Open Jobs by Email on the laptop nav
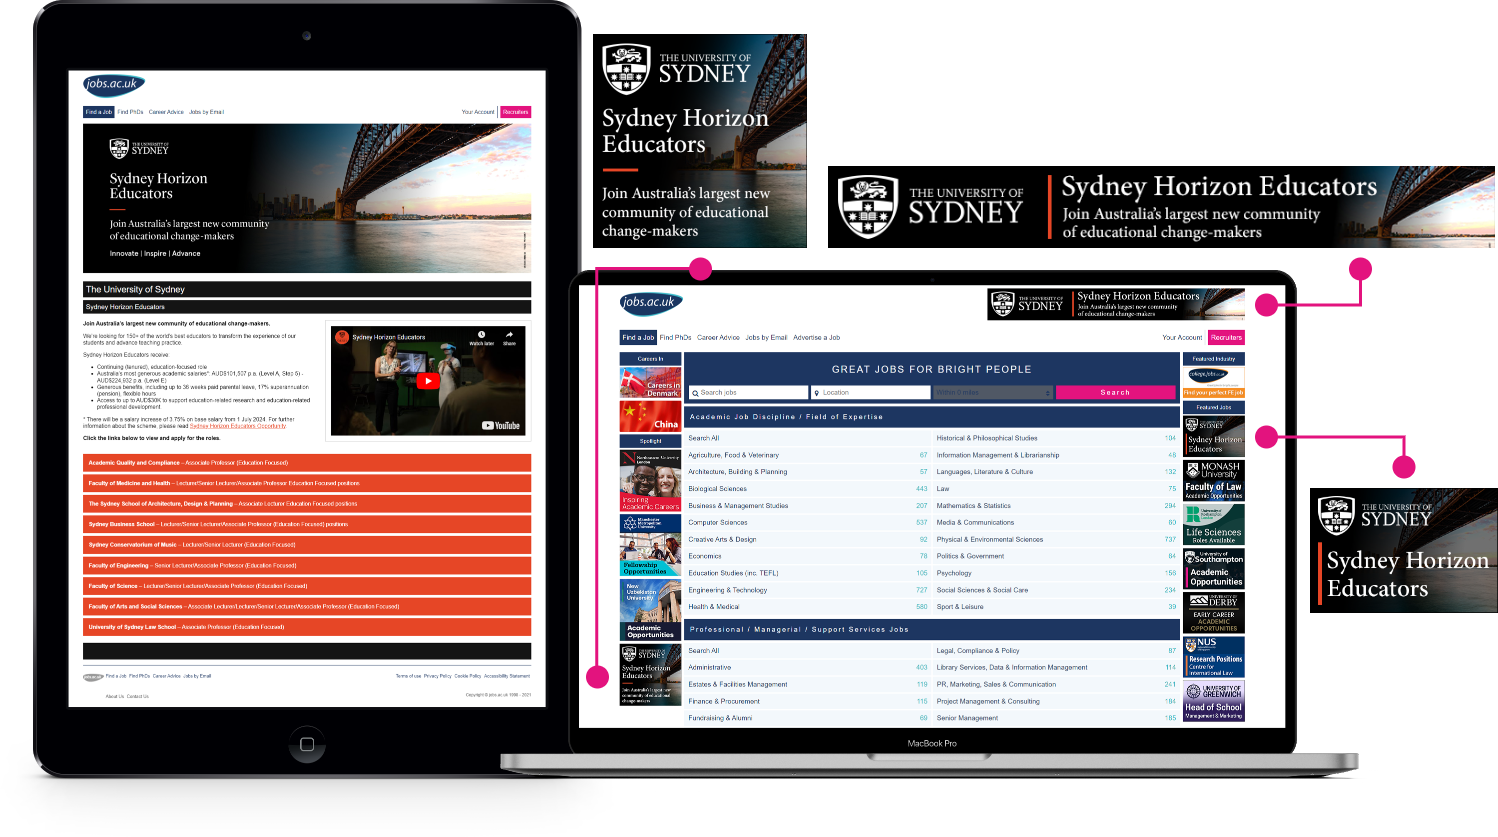This screenshot has height=837, width=1498. pos(766,337)
